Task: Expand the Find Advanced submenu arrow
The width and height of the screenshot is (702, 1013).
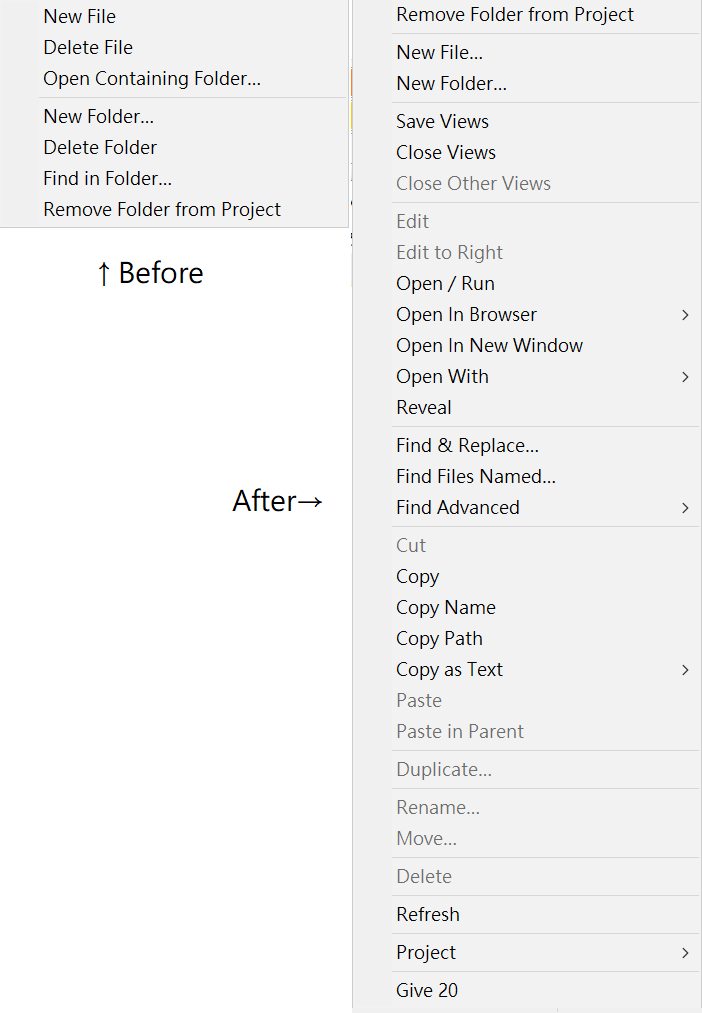Action: tap(685, 508)
